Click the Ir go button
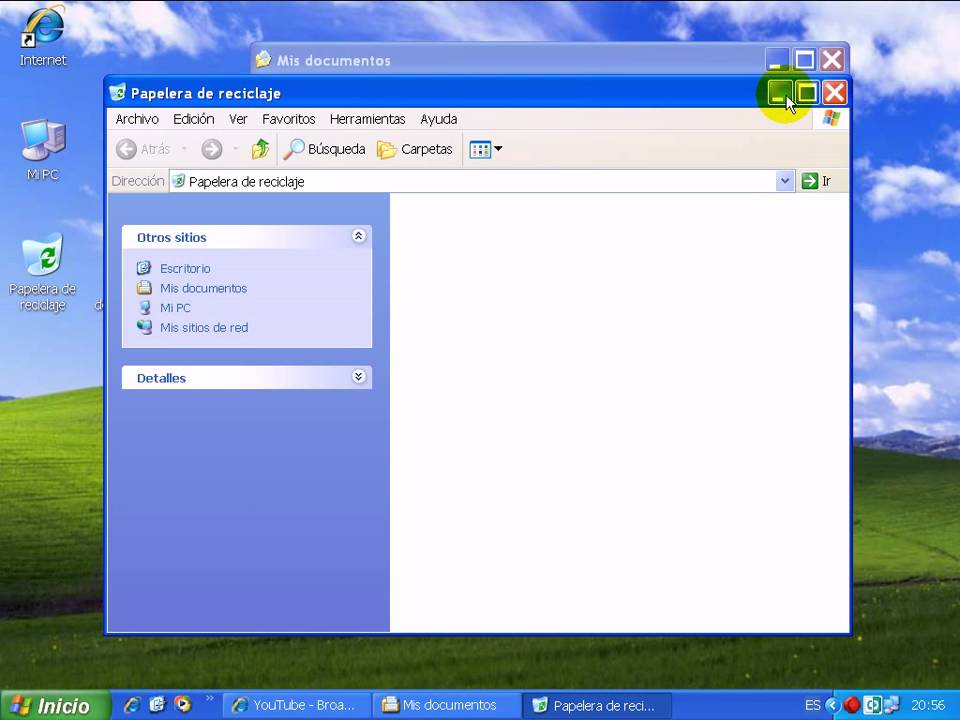 pos(816,181)
